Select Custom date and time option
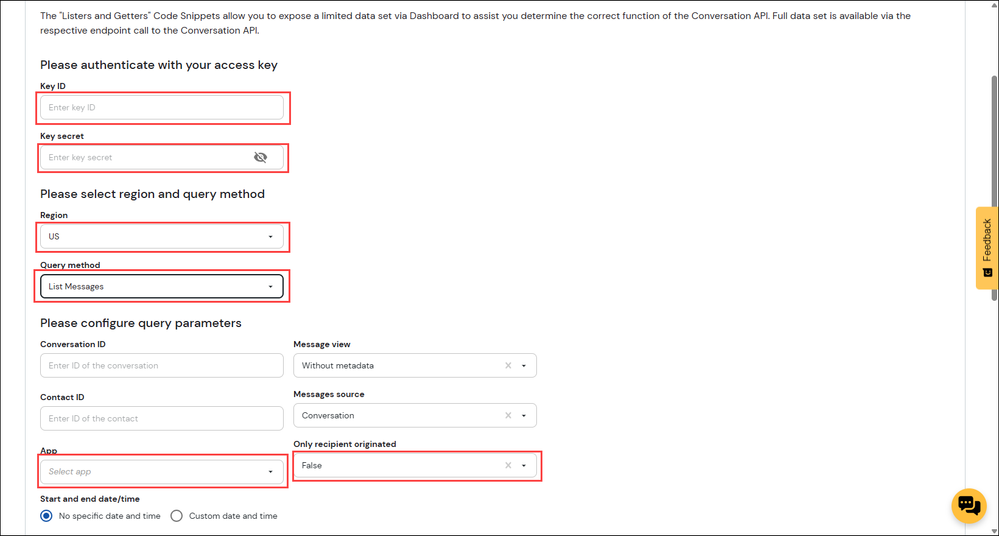This screenshot has width=999, height=536. point(177,516)
